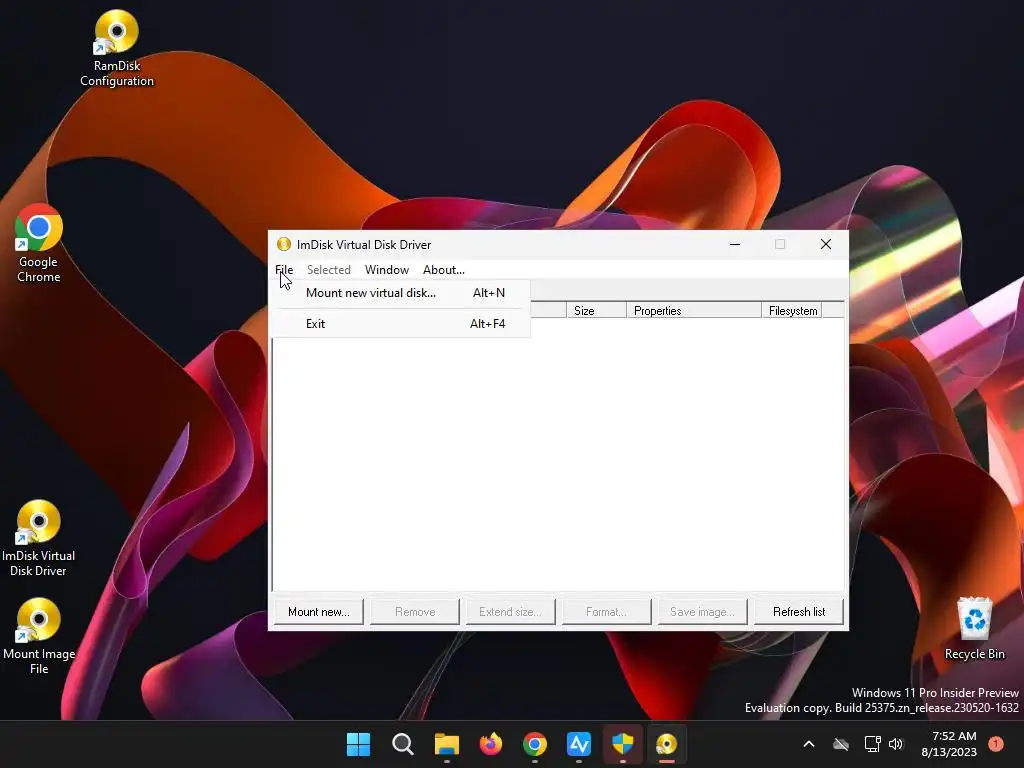Choose Exit from the File menu
This screenshot has height=768, width=1024.
402,323
